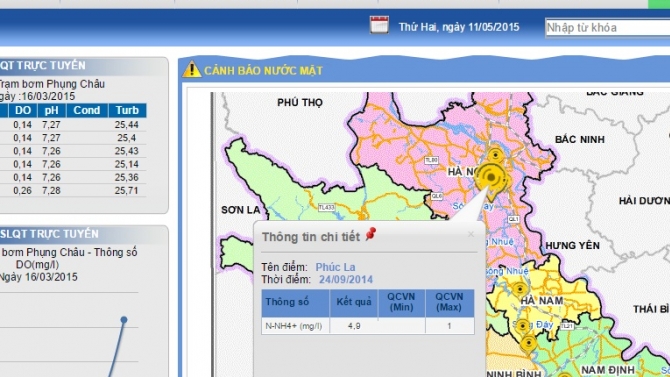Select the turbidity value '25,44'
670x377 pixels.
click(x=126, y=125)
